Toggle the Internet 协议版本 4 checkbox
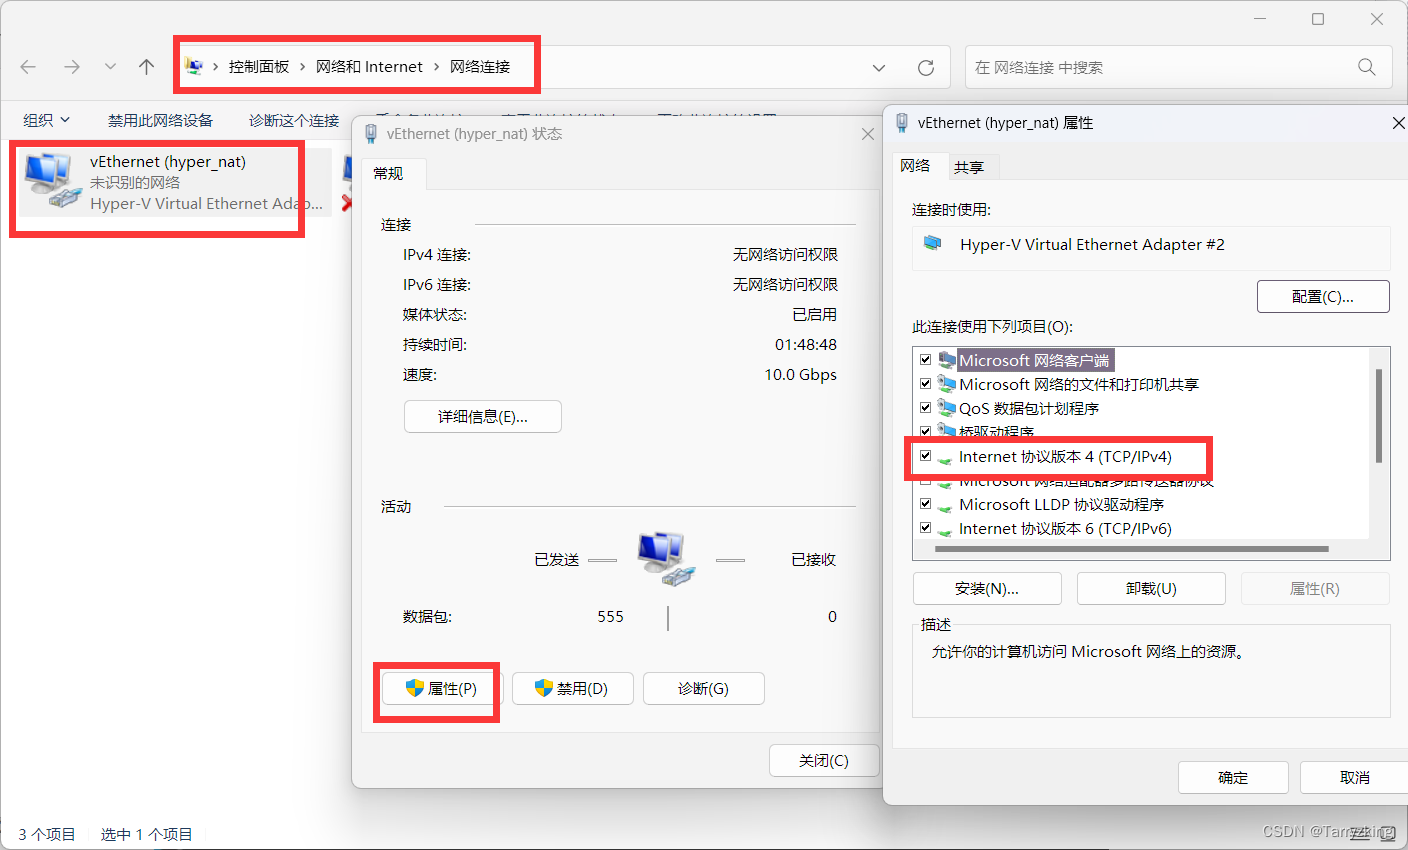Image resolution: width=1408 pixels, height=850 pixels. point(926,456)
